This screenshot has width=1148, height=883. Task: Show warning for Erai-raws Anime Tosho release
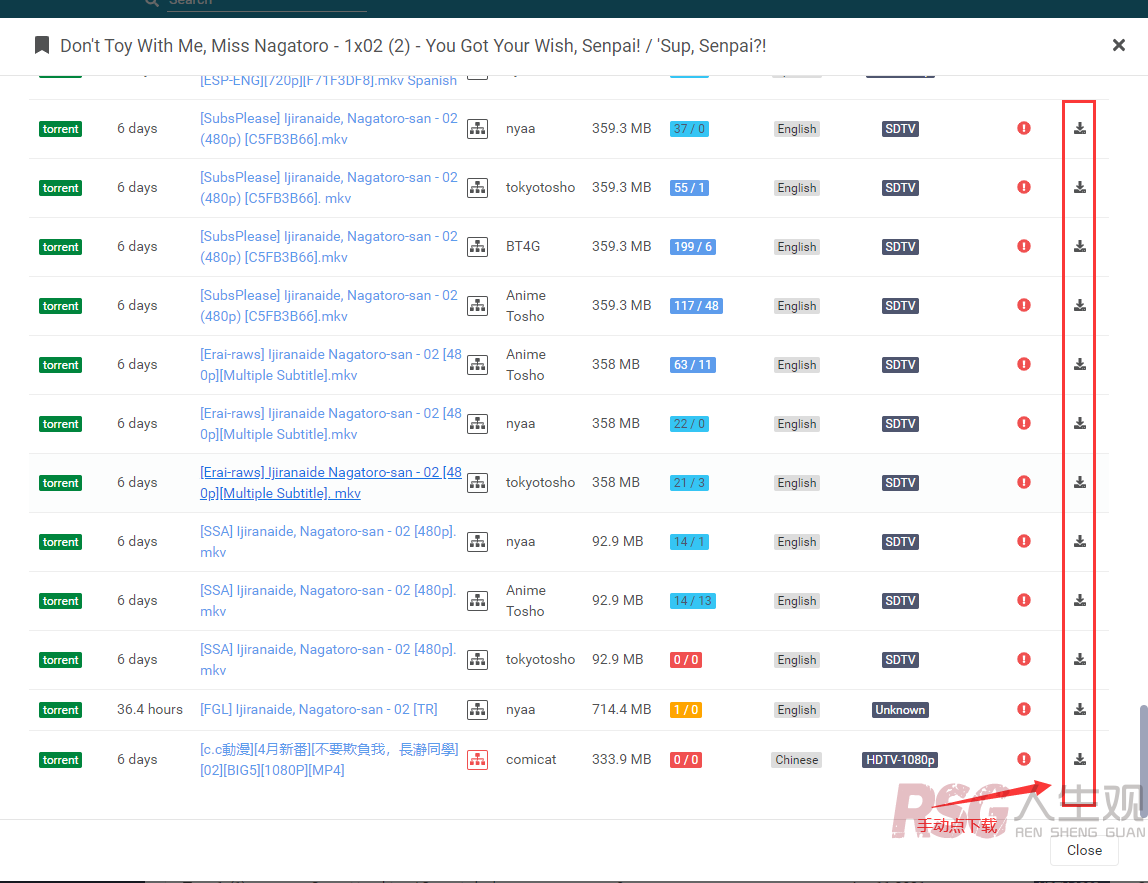pos(1024,364)
